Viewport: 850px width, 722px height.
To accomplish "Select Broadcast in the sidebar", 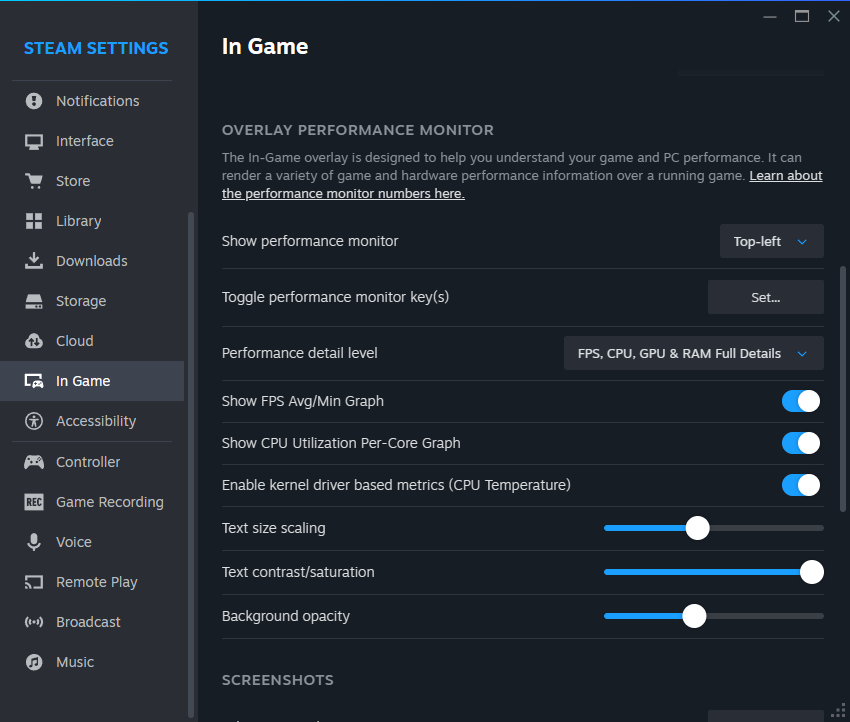I will 92,622.
